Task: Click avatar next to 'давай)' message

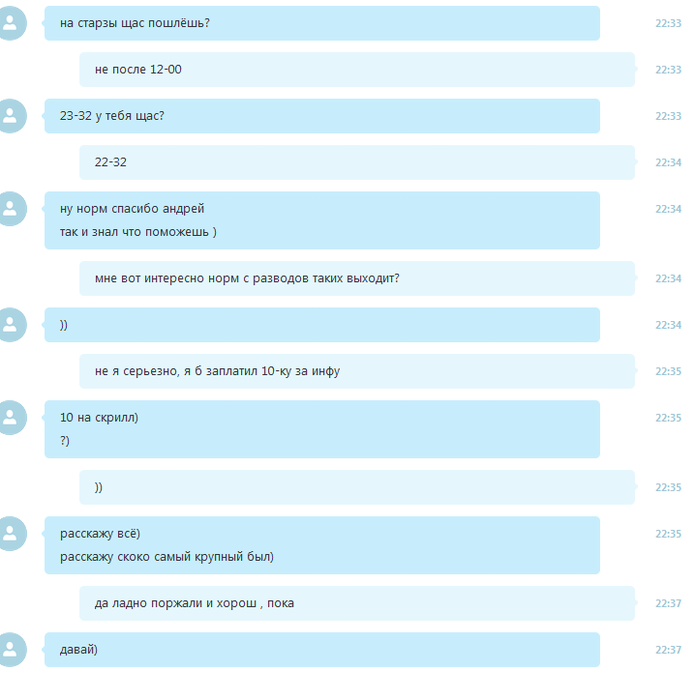Action: (11, 650)
